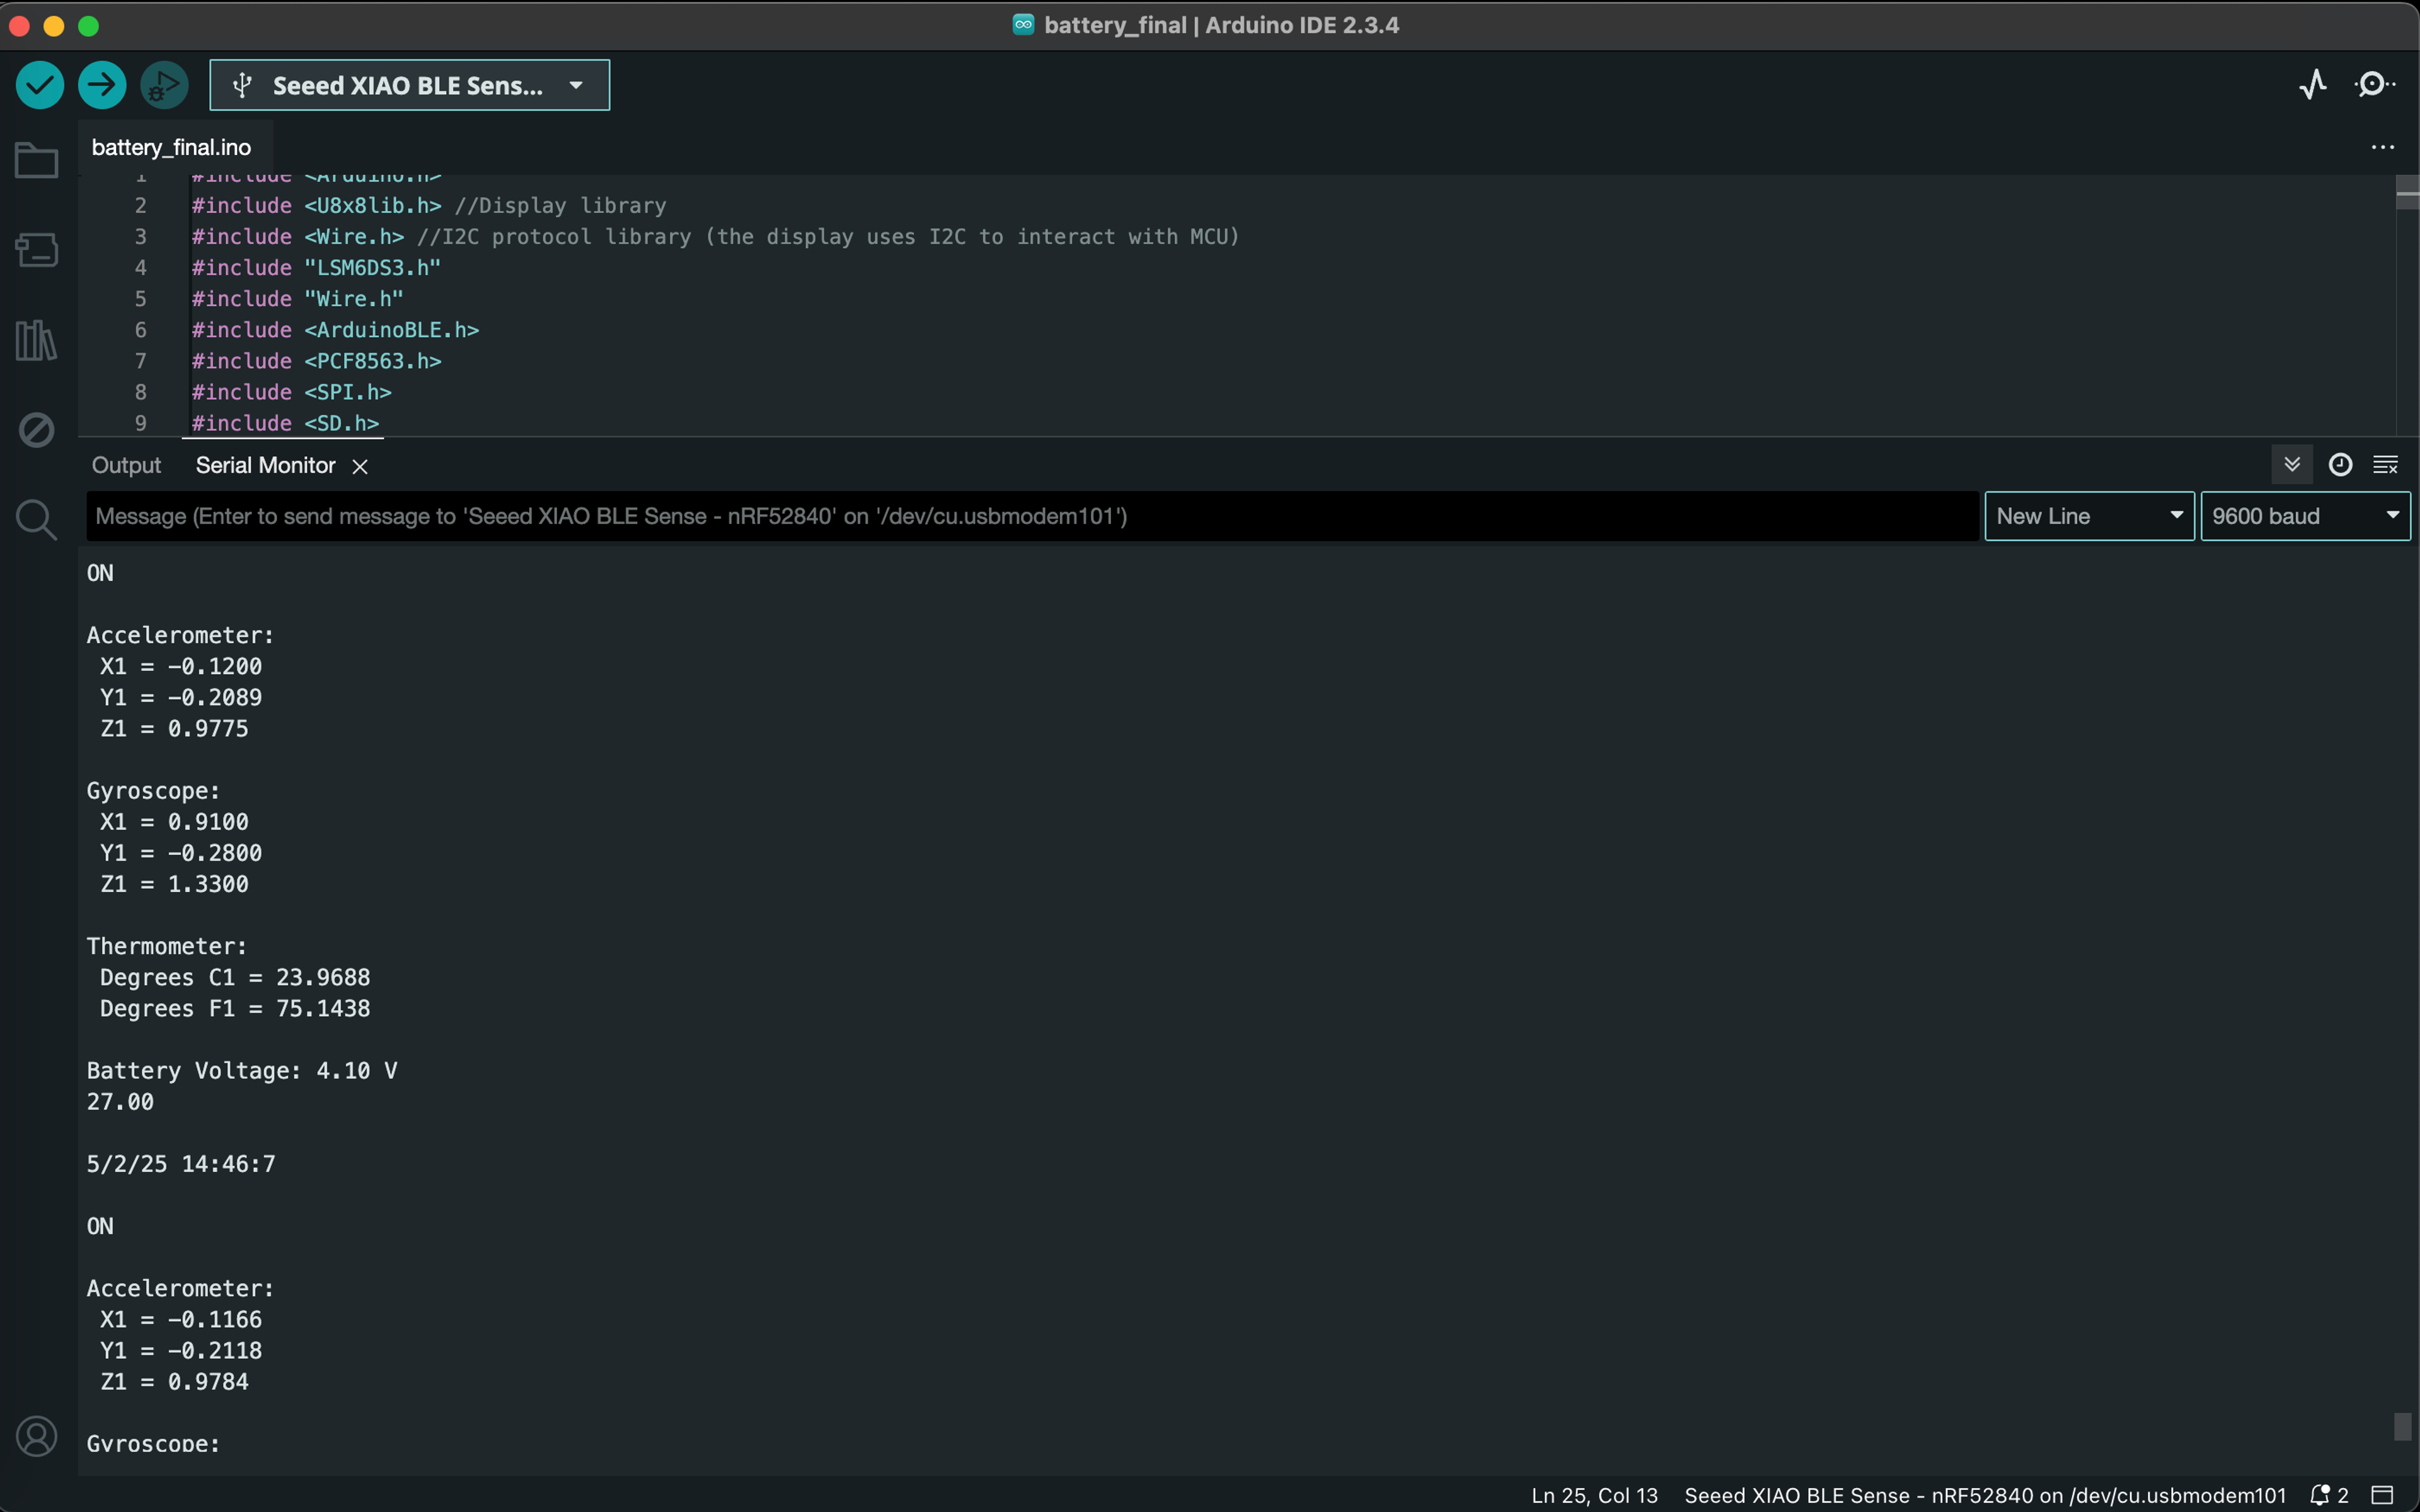The height and width of the screenshot is (1512, 2420).
Task: Open the Debug sidebar panel
Action: (37, 430)
